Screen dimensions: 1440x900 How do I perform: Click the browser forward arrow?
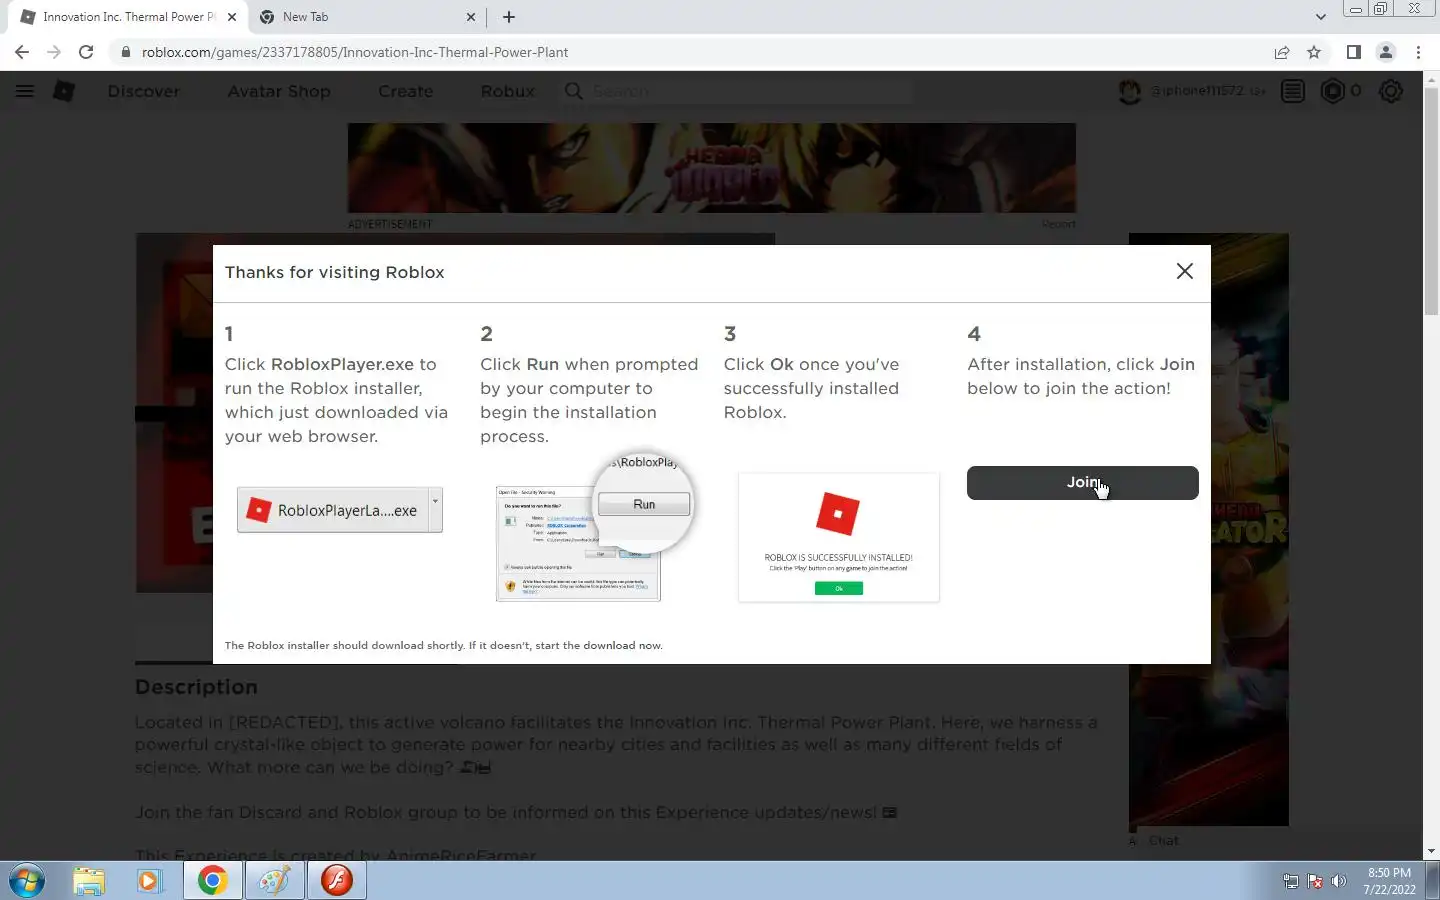(x=54, y=52)
